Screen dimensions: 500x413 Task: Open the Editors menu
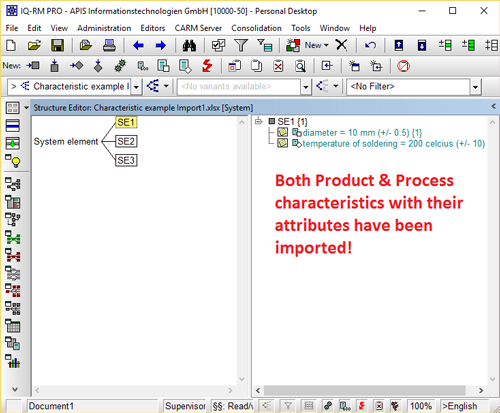[153, 28]
